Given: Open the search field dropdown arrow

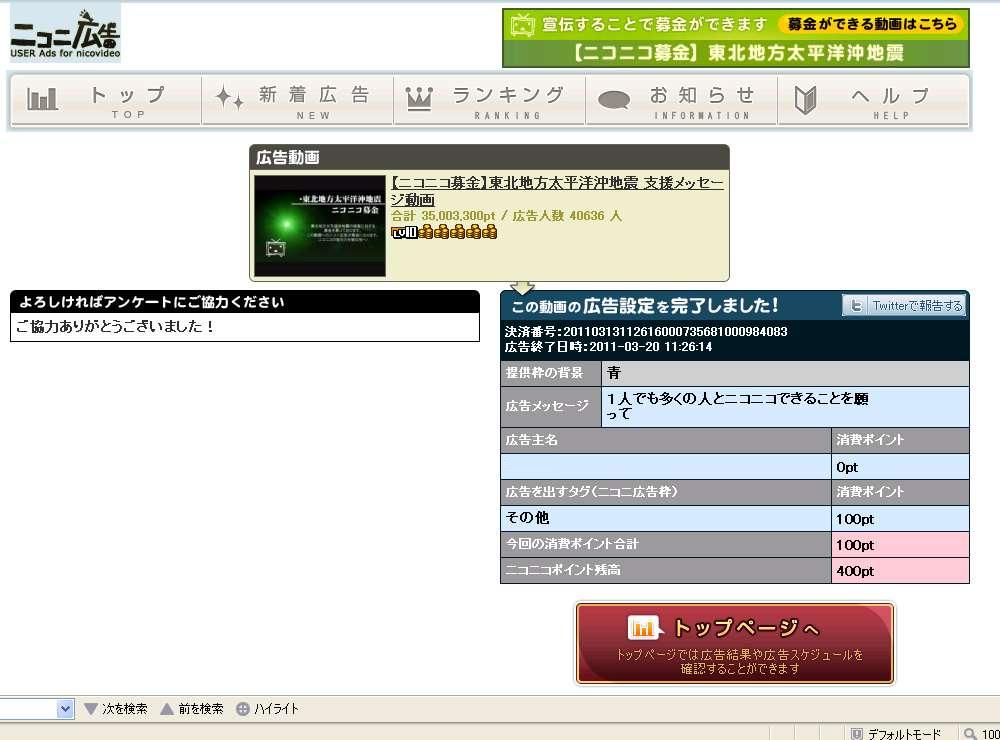Looking at the screenshot, I should click(x=65, y=709).
